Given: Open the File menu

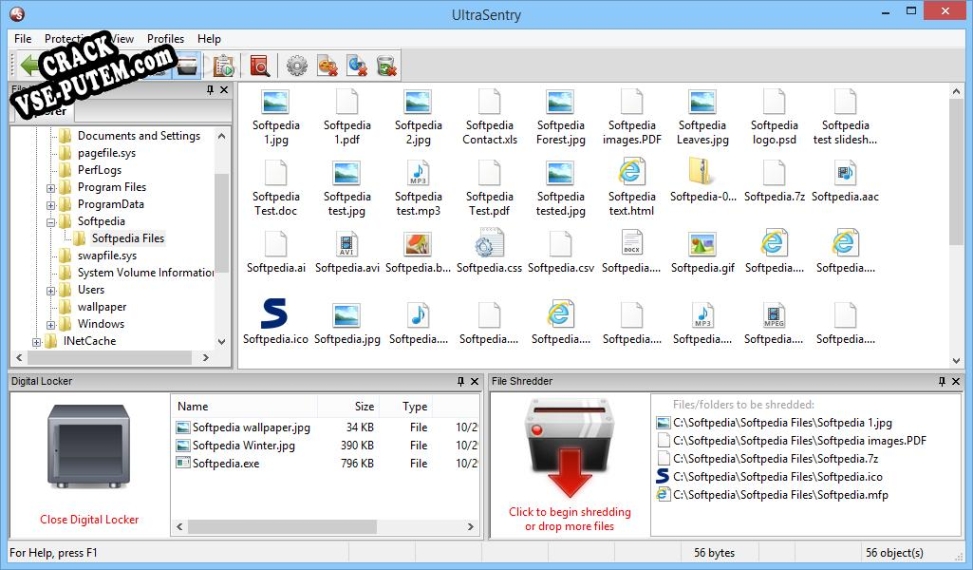Looking at the screenshot, I should point(23,38).
